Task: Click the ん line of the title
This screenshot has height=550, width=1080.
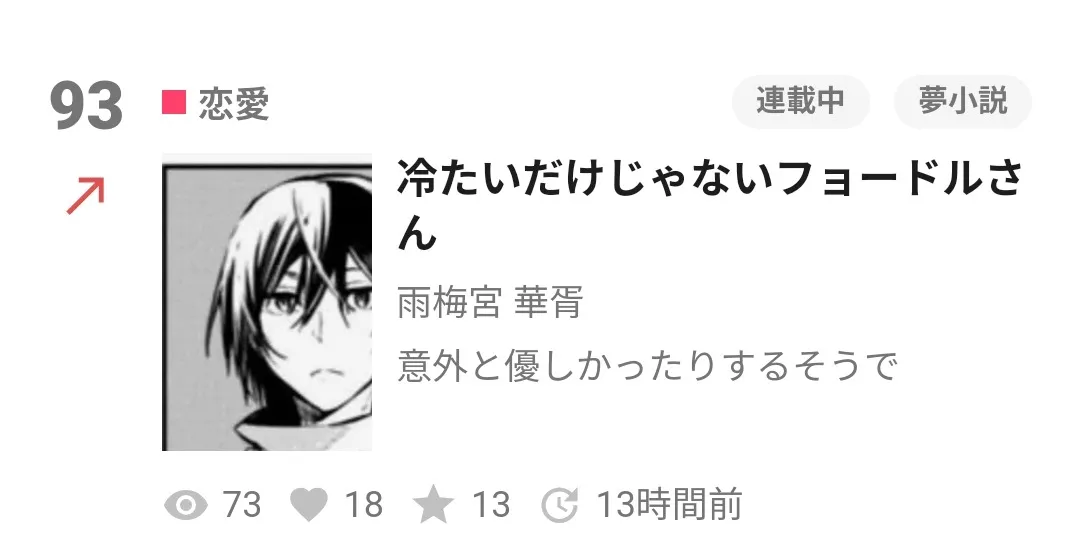Action: coord(417,235)
